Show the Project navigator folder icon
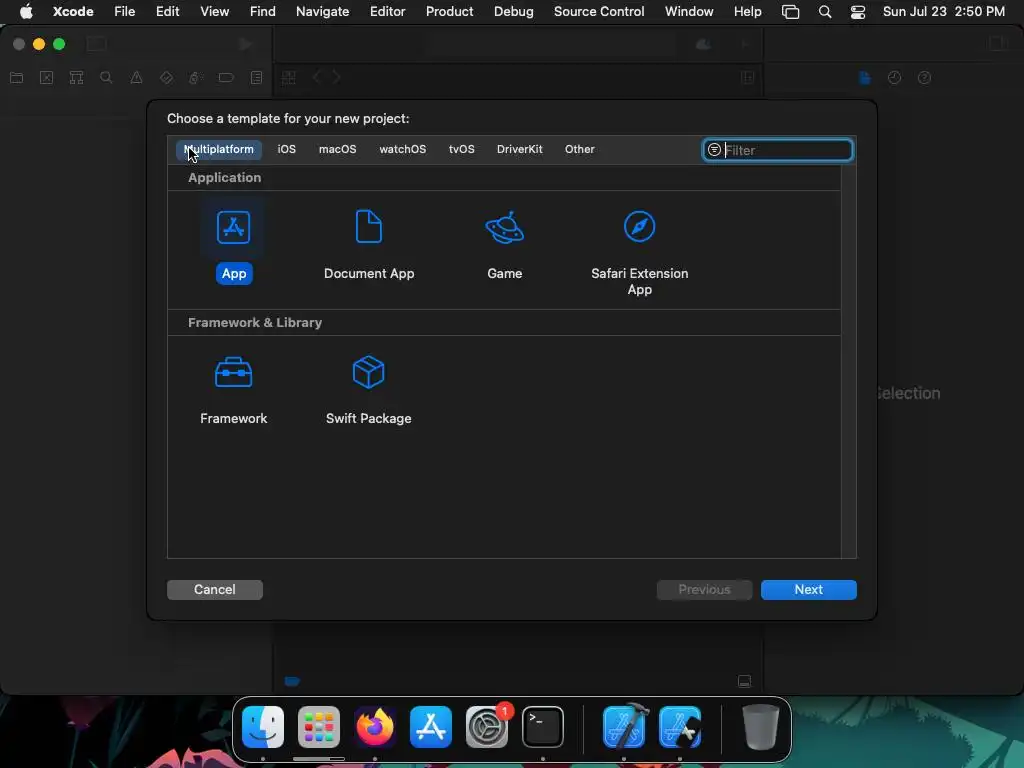Image resolution: width=1024 pixels, height=768 pixels. coord(16,78)
